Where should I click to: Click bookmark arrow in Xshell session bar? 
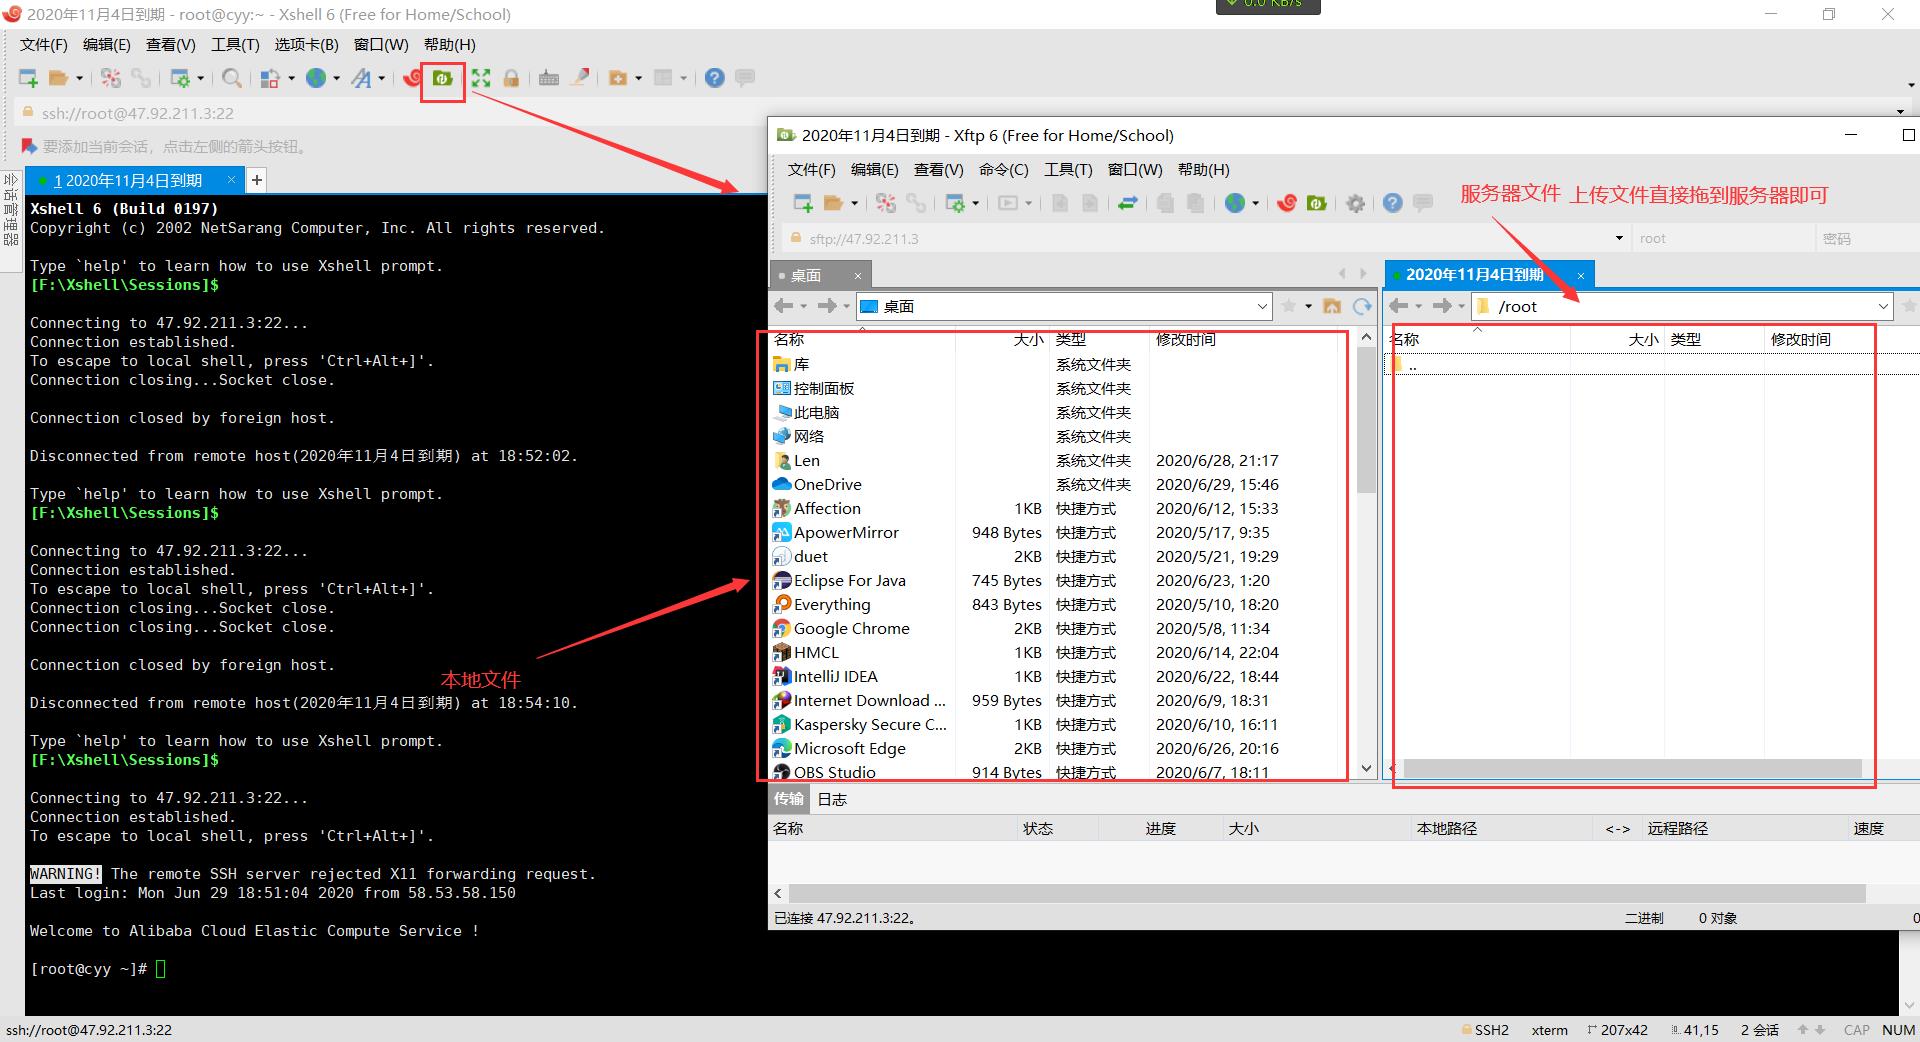pyautogui.click(x=28, y=147)
